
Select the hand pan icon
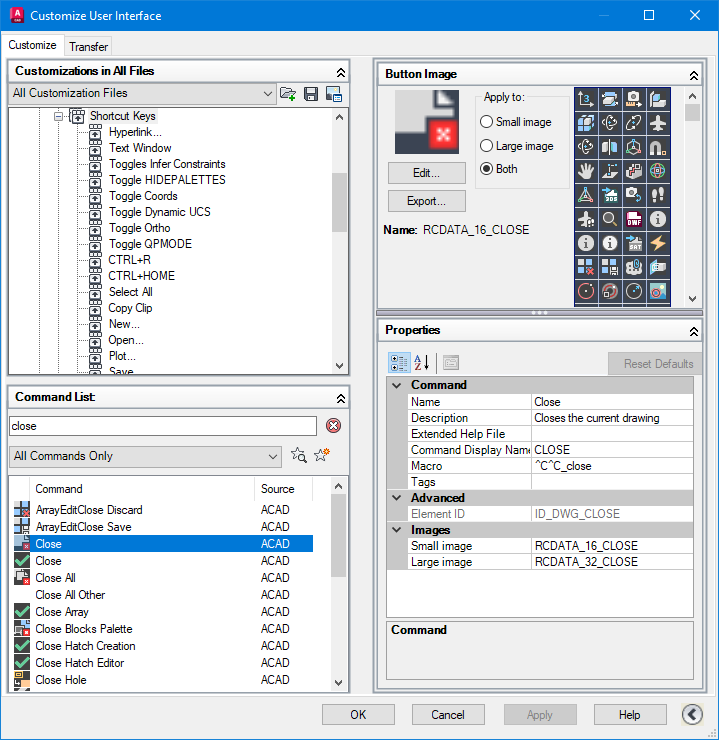point(585,171)
